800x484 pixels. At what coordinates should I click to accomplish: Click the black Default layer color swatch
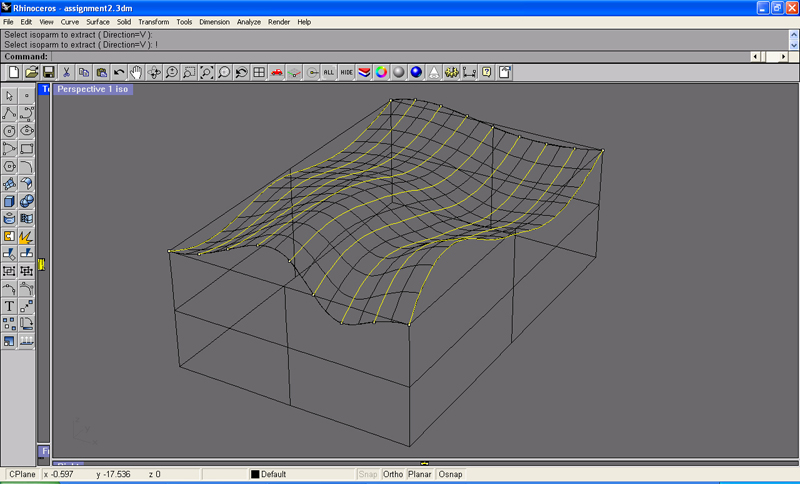click(255, 474)
